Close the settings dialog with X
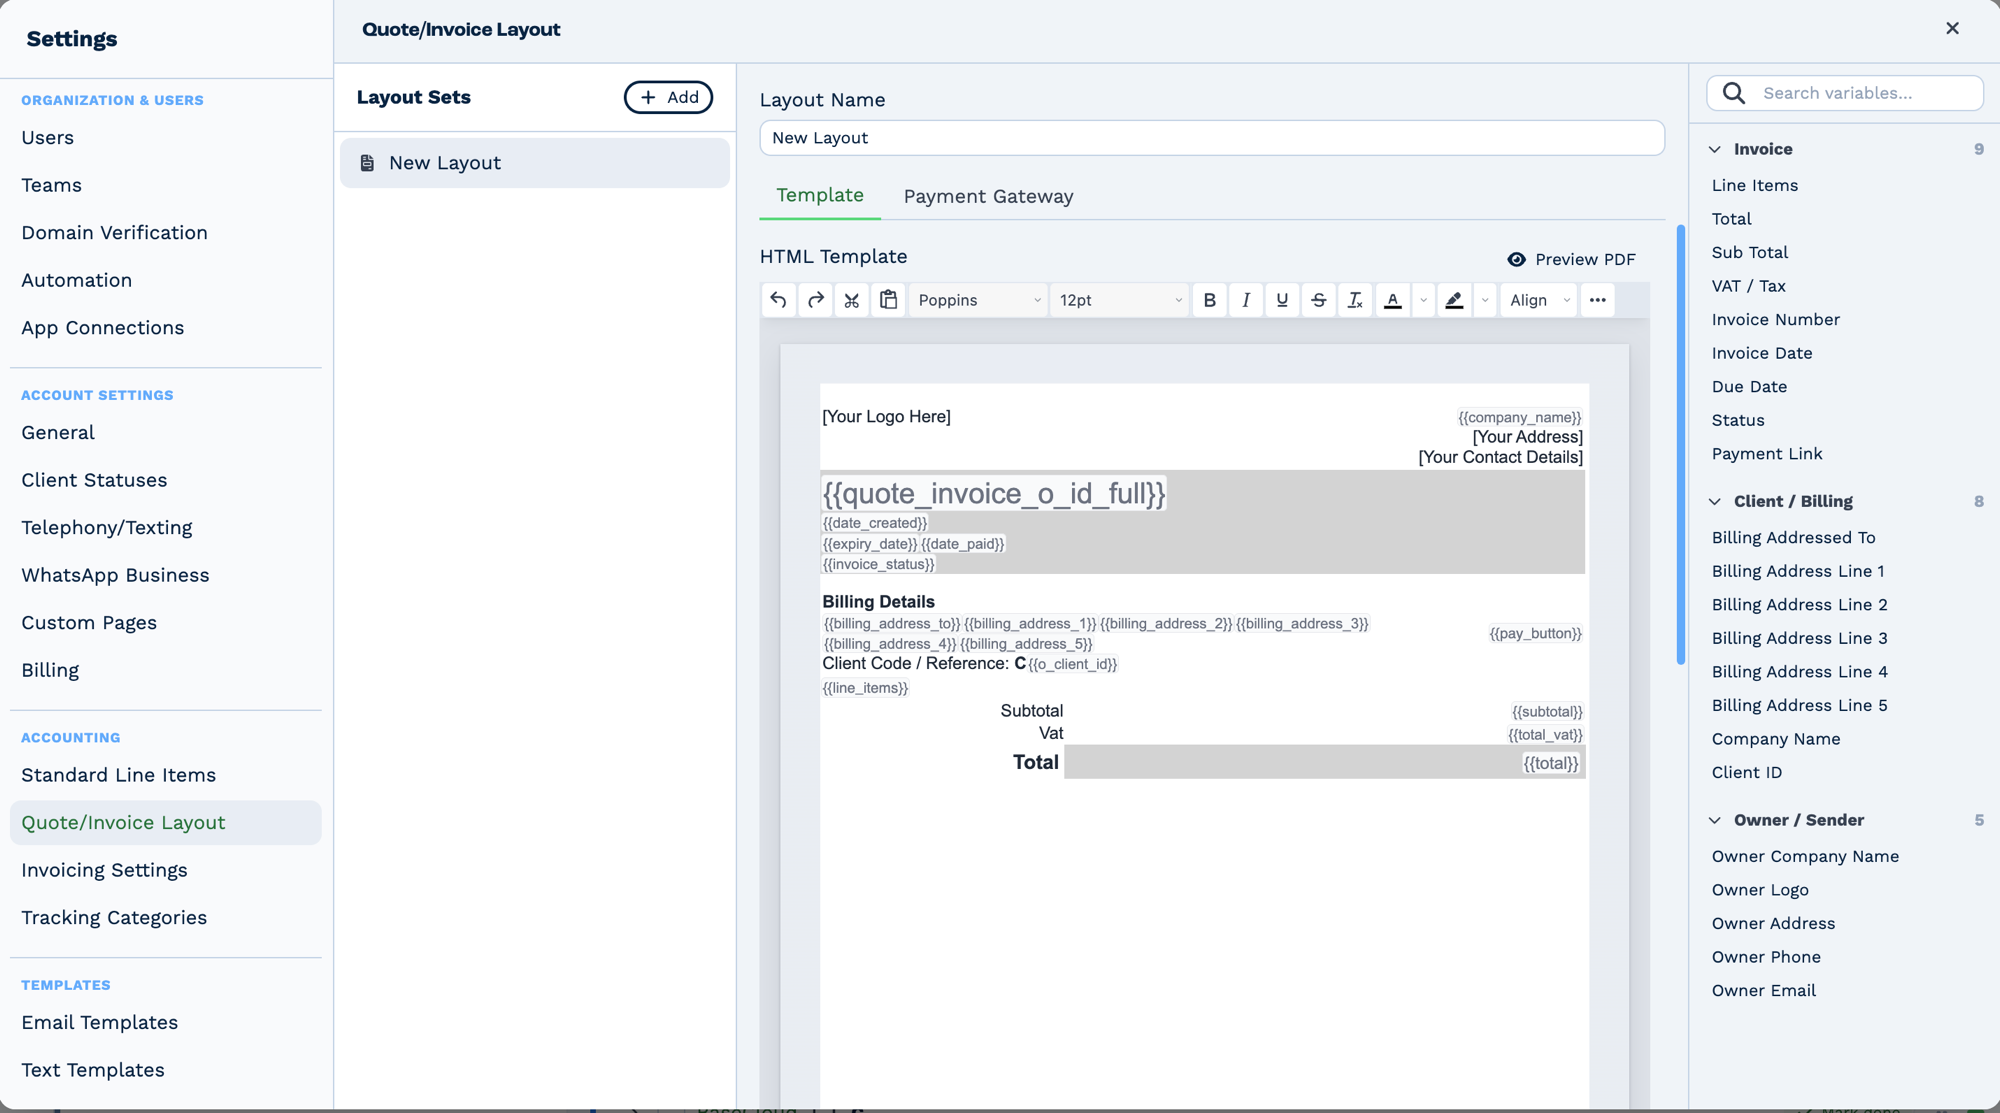The image size is (2000, 1113). pos(1952,28)
